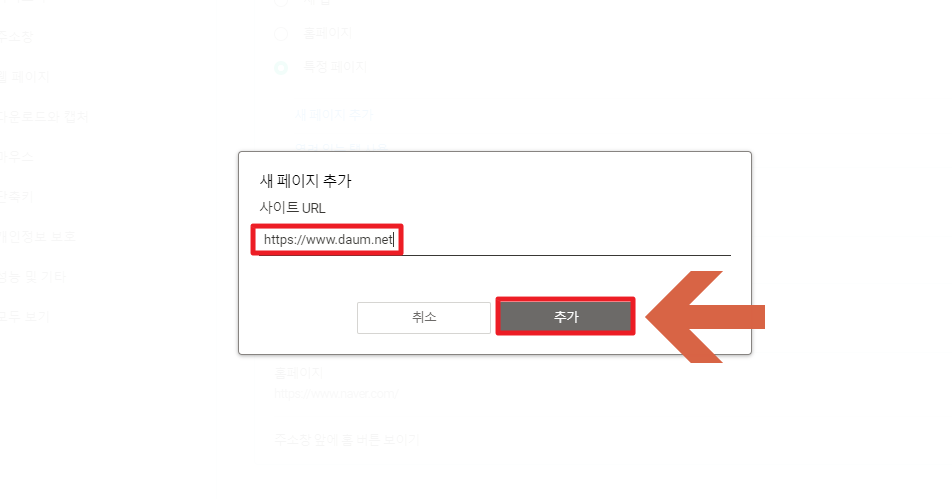Click the 새 페이지 추가 dialog title
The height and width of the screenshot is (499, 952).
[305, 180]
